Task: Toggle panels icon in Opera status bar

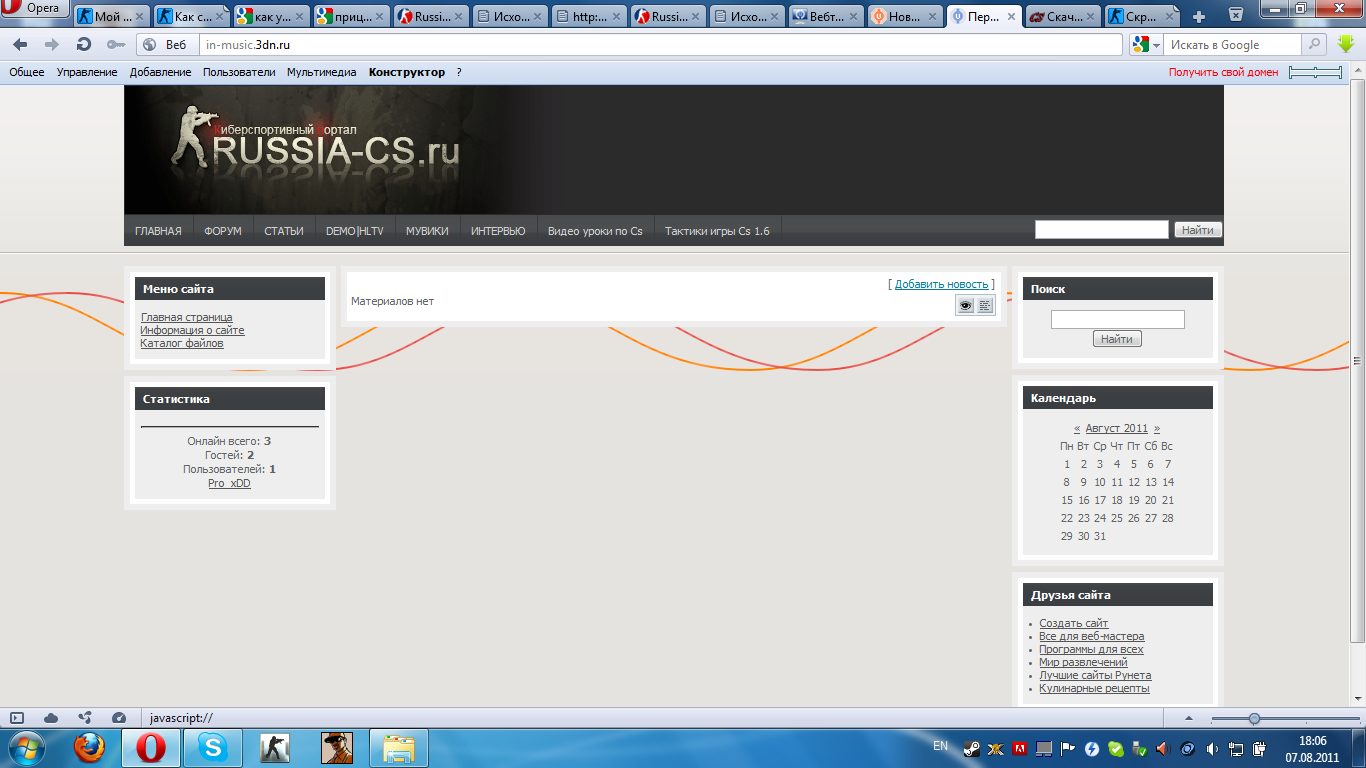Action: click(17, 718)
